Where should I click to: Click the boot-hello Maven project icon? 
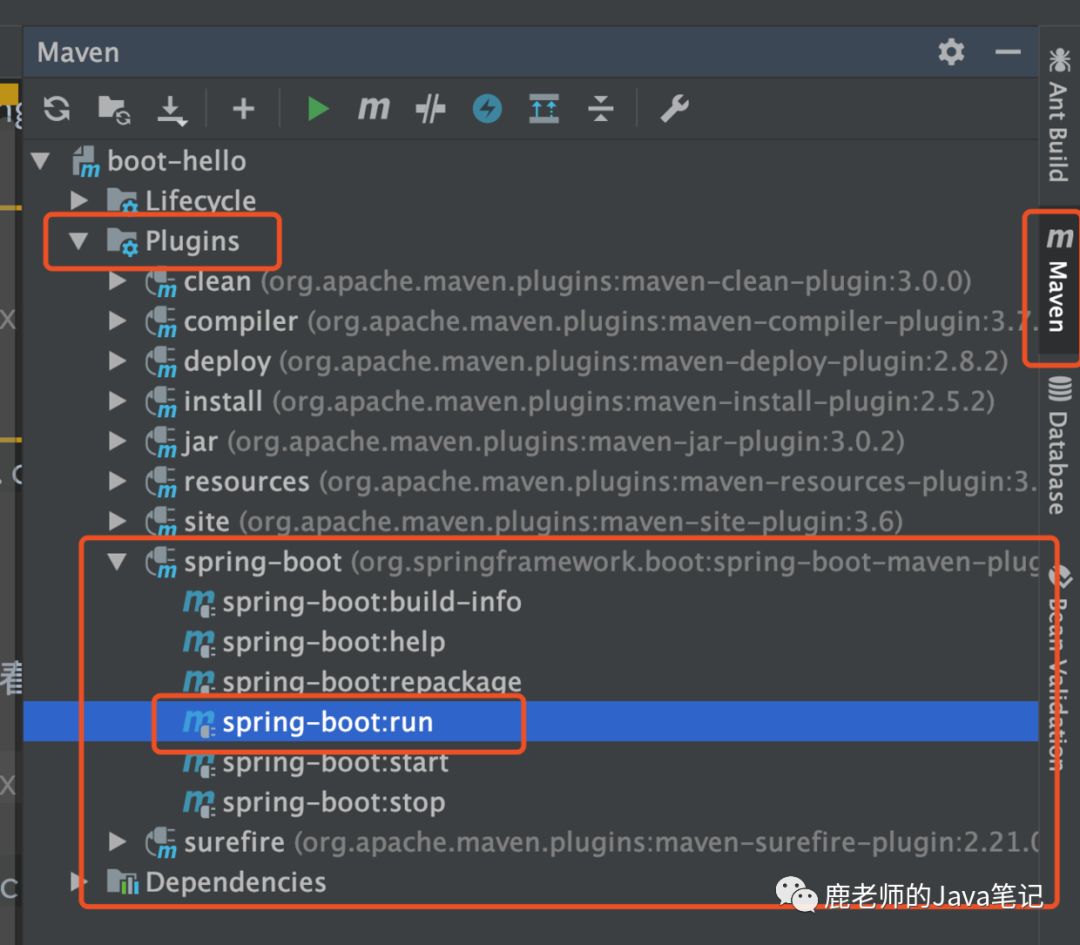pos(86,161)
